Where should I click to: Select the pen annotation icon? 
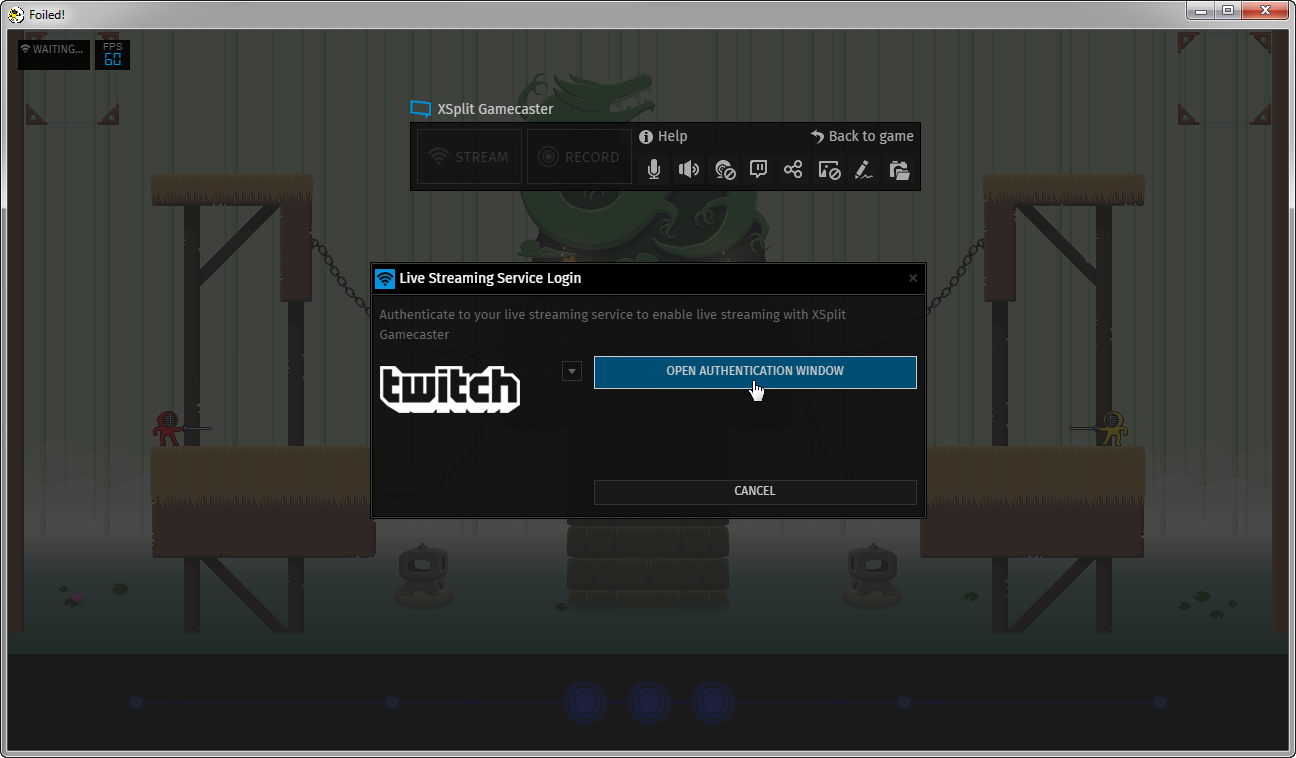click(864, 170)
